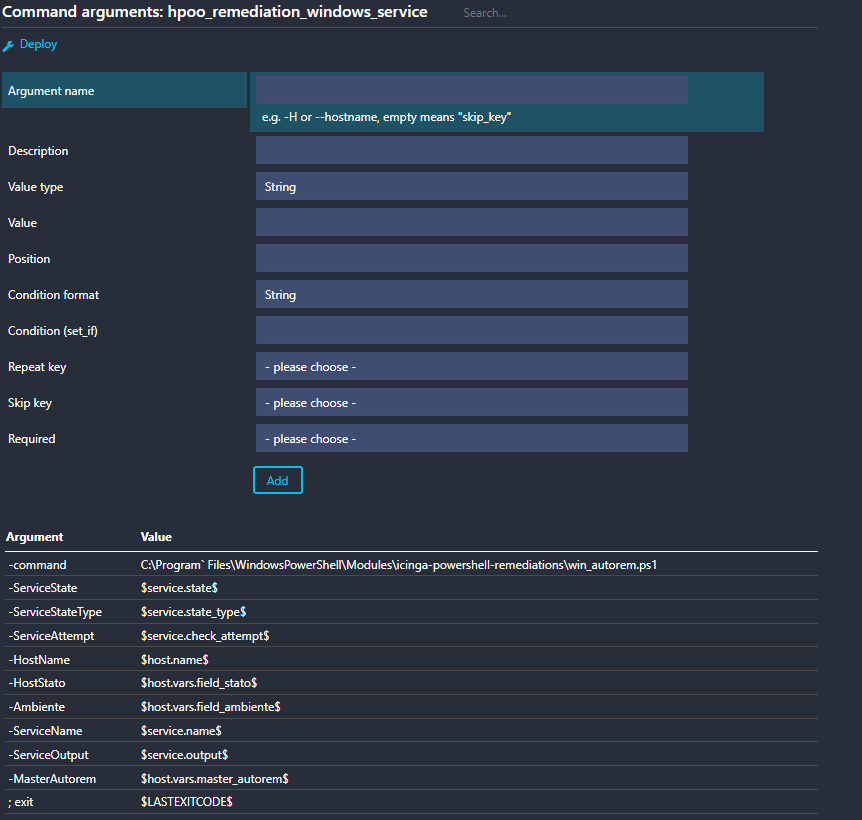Open the Repeat key dropdown
The image size is (862, 820).
(x=471, y=366)
